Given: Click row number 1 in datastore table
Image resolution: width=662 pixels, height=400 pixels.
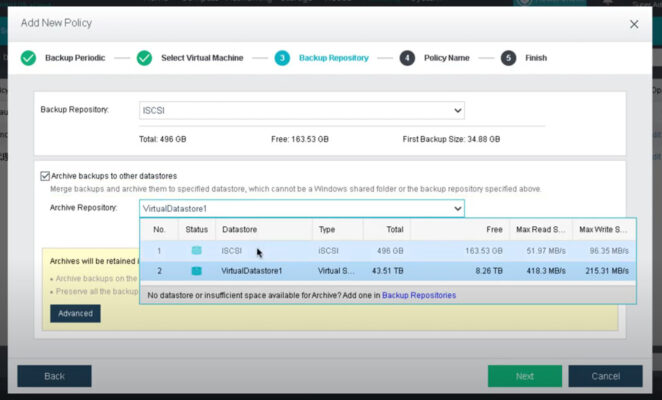Looking at the screenshot, I should (159, 251).
